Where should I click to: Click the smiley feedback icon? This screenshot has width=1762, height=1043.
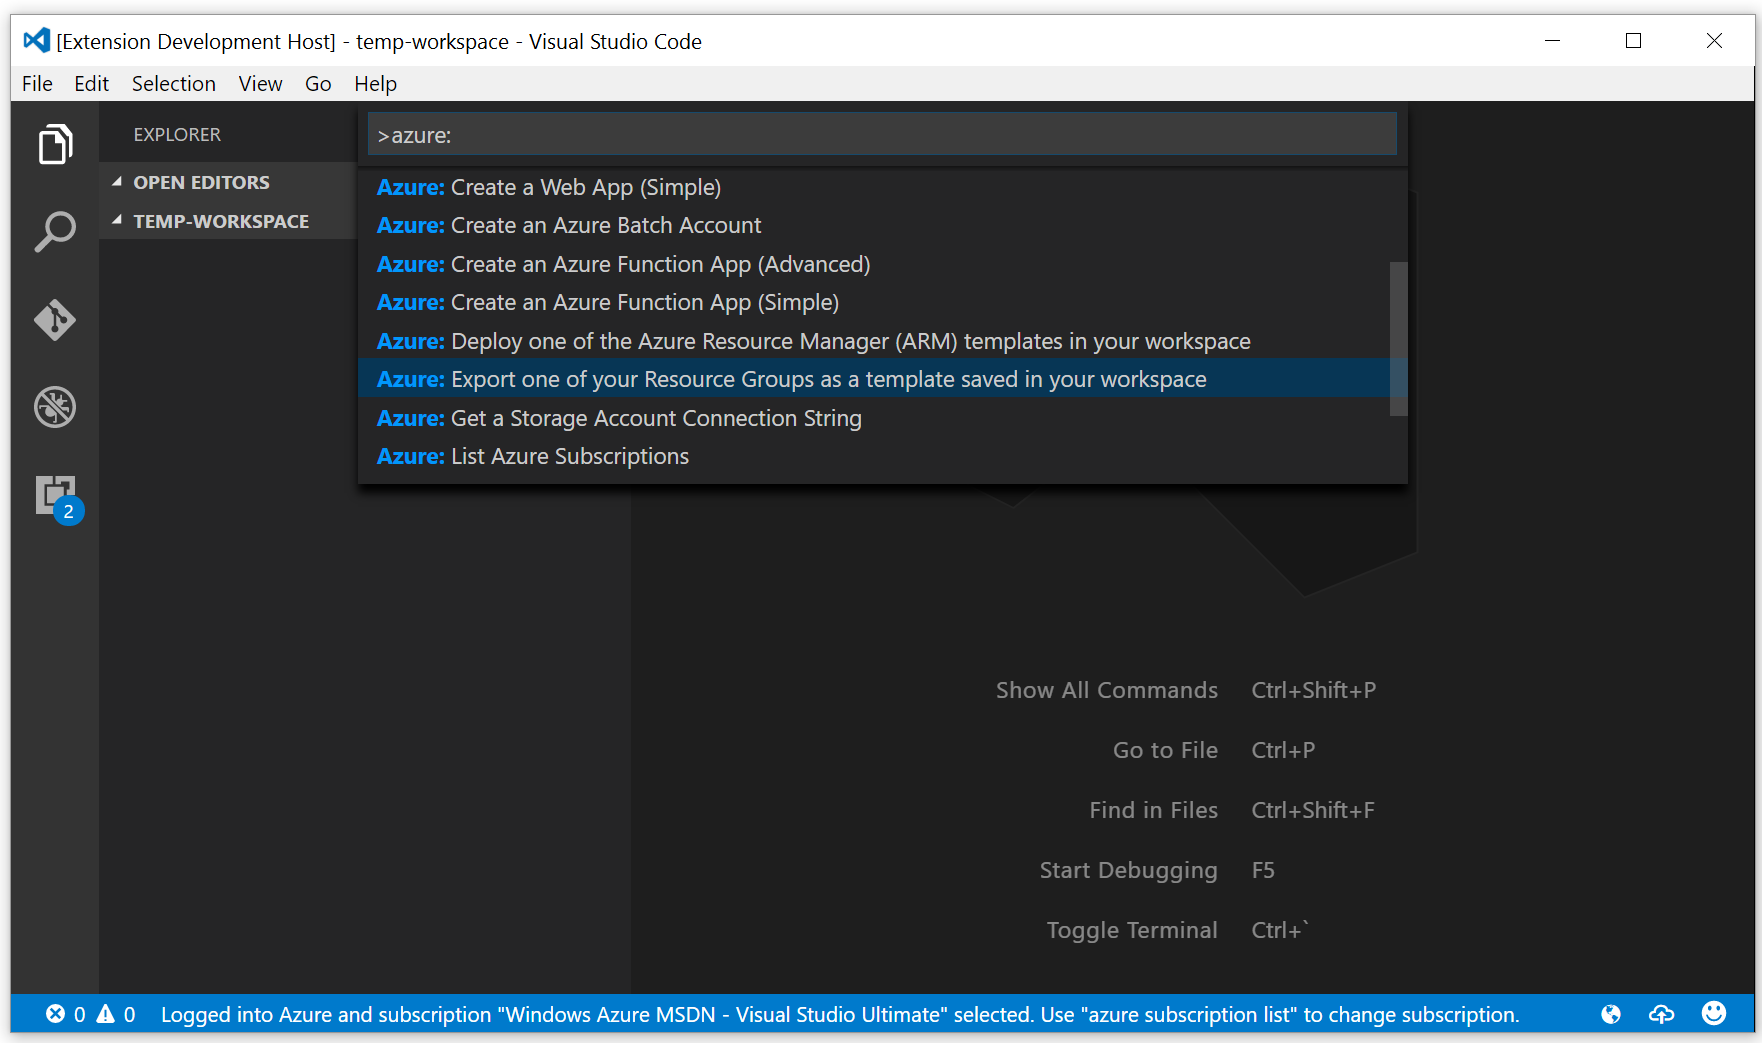pos(1714,1013)
